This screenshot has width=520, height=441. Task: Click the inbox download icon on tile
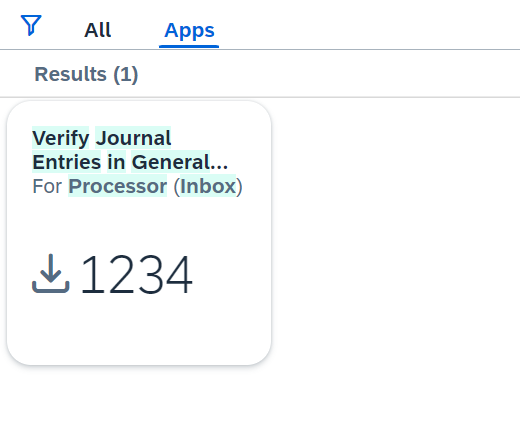click(51, 274)
